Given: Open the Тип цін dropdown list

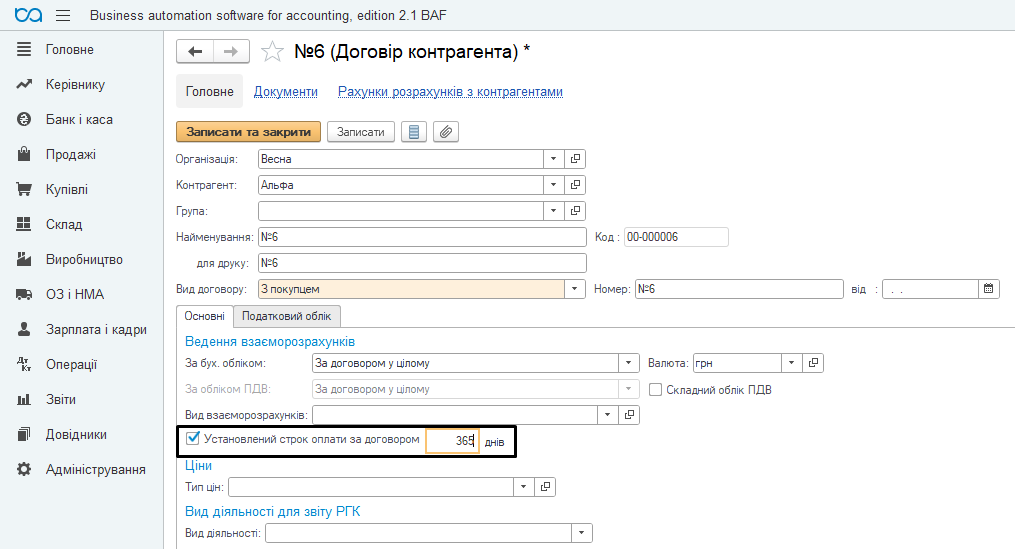Looking at the screenshot, I should (524, 487).
